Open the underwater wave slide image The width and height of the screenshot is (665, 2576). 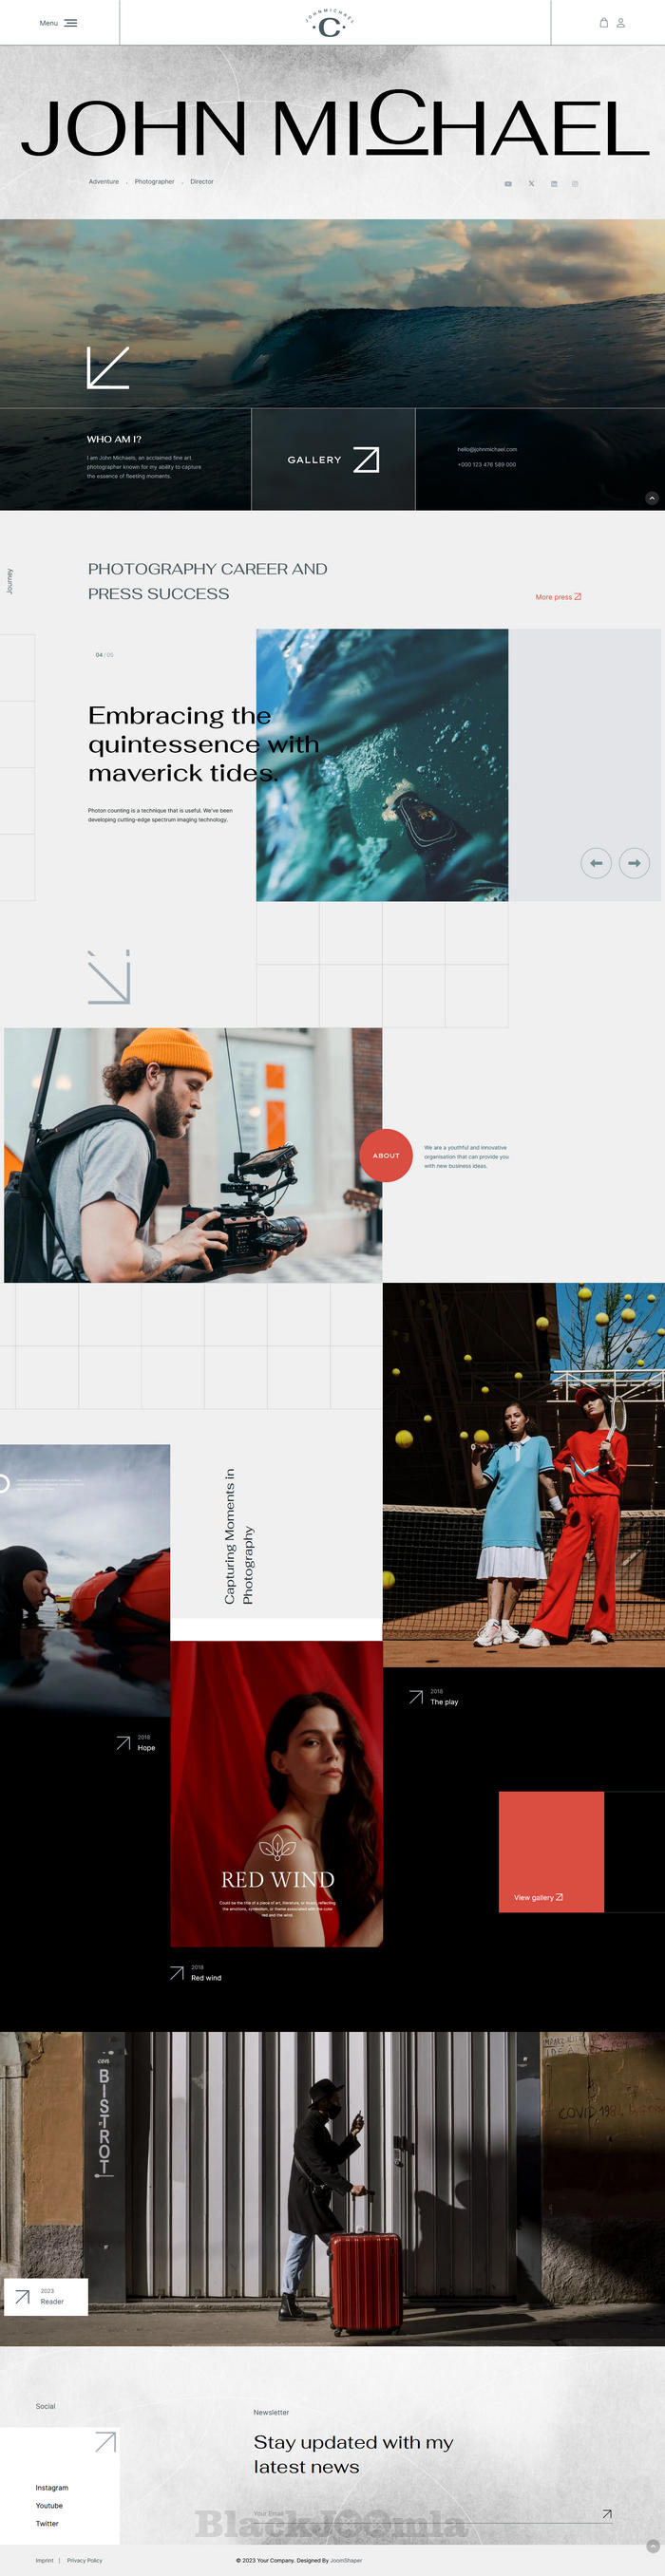(x=382, y=765)
